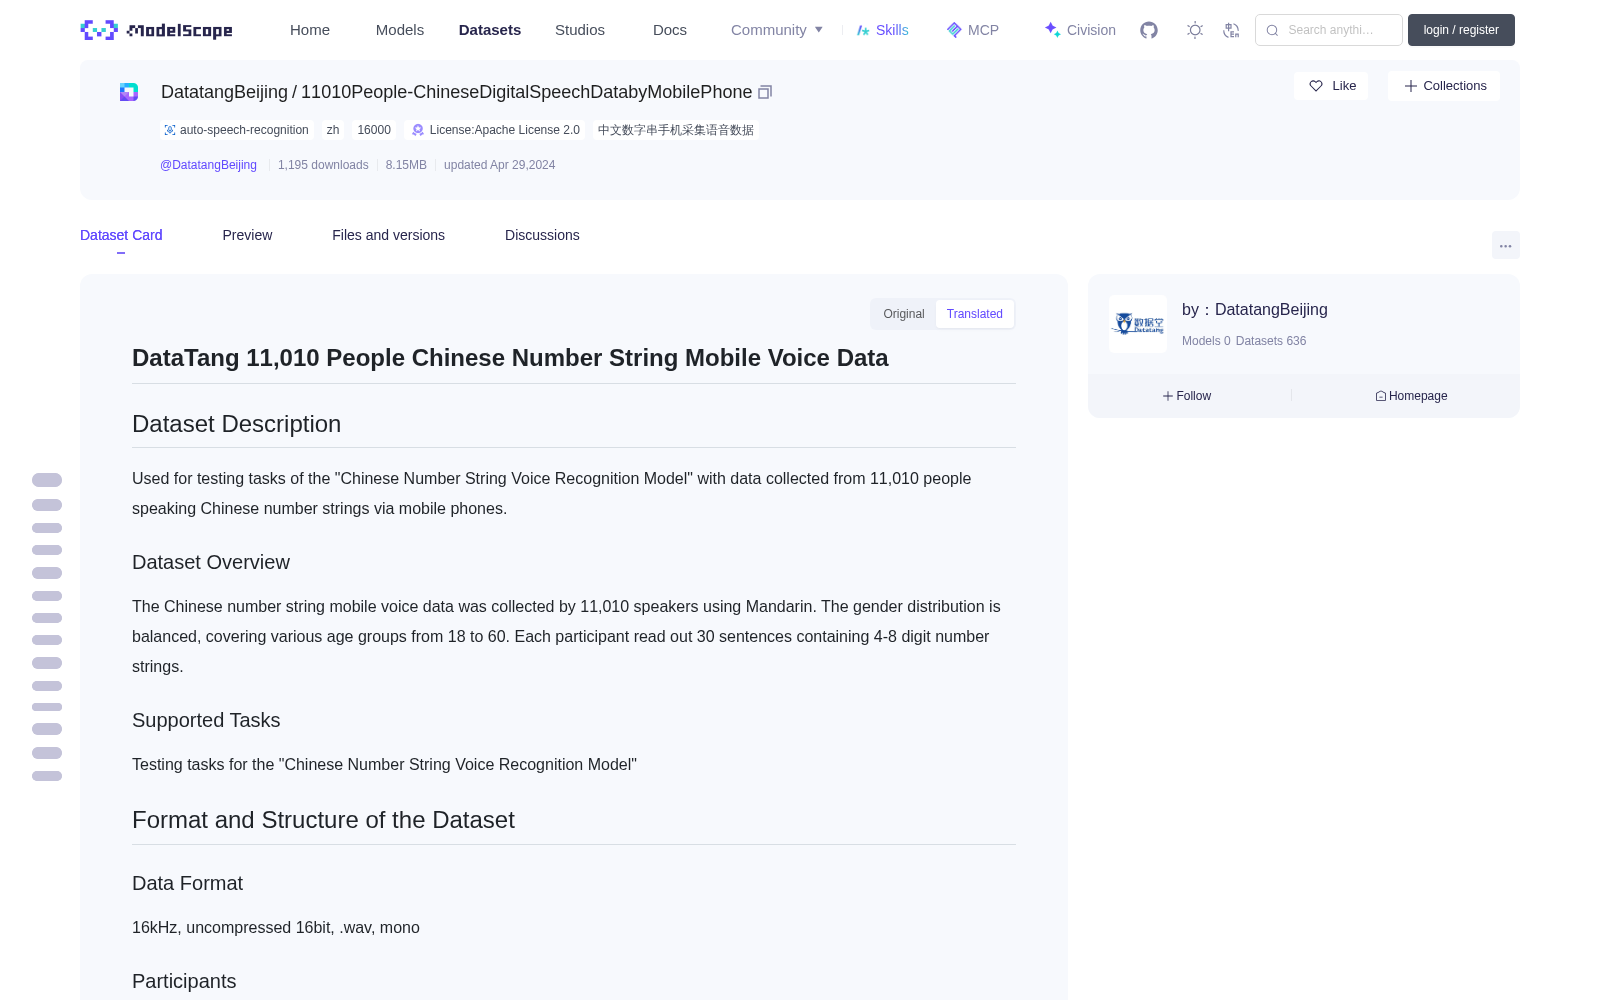Follow DatatangBeijing

pyautogui.click(x=1187, y=396)
